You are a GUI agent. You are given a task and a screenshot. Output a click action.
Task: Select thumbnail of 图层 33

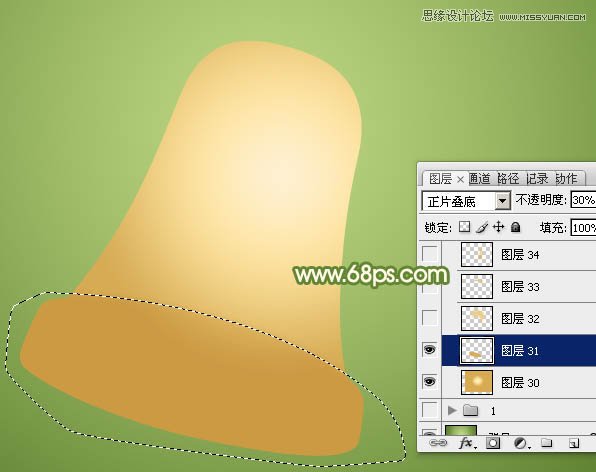[477, 286]
